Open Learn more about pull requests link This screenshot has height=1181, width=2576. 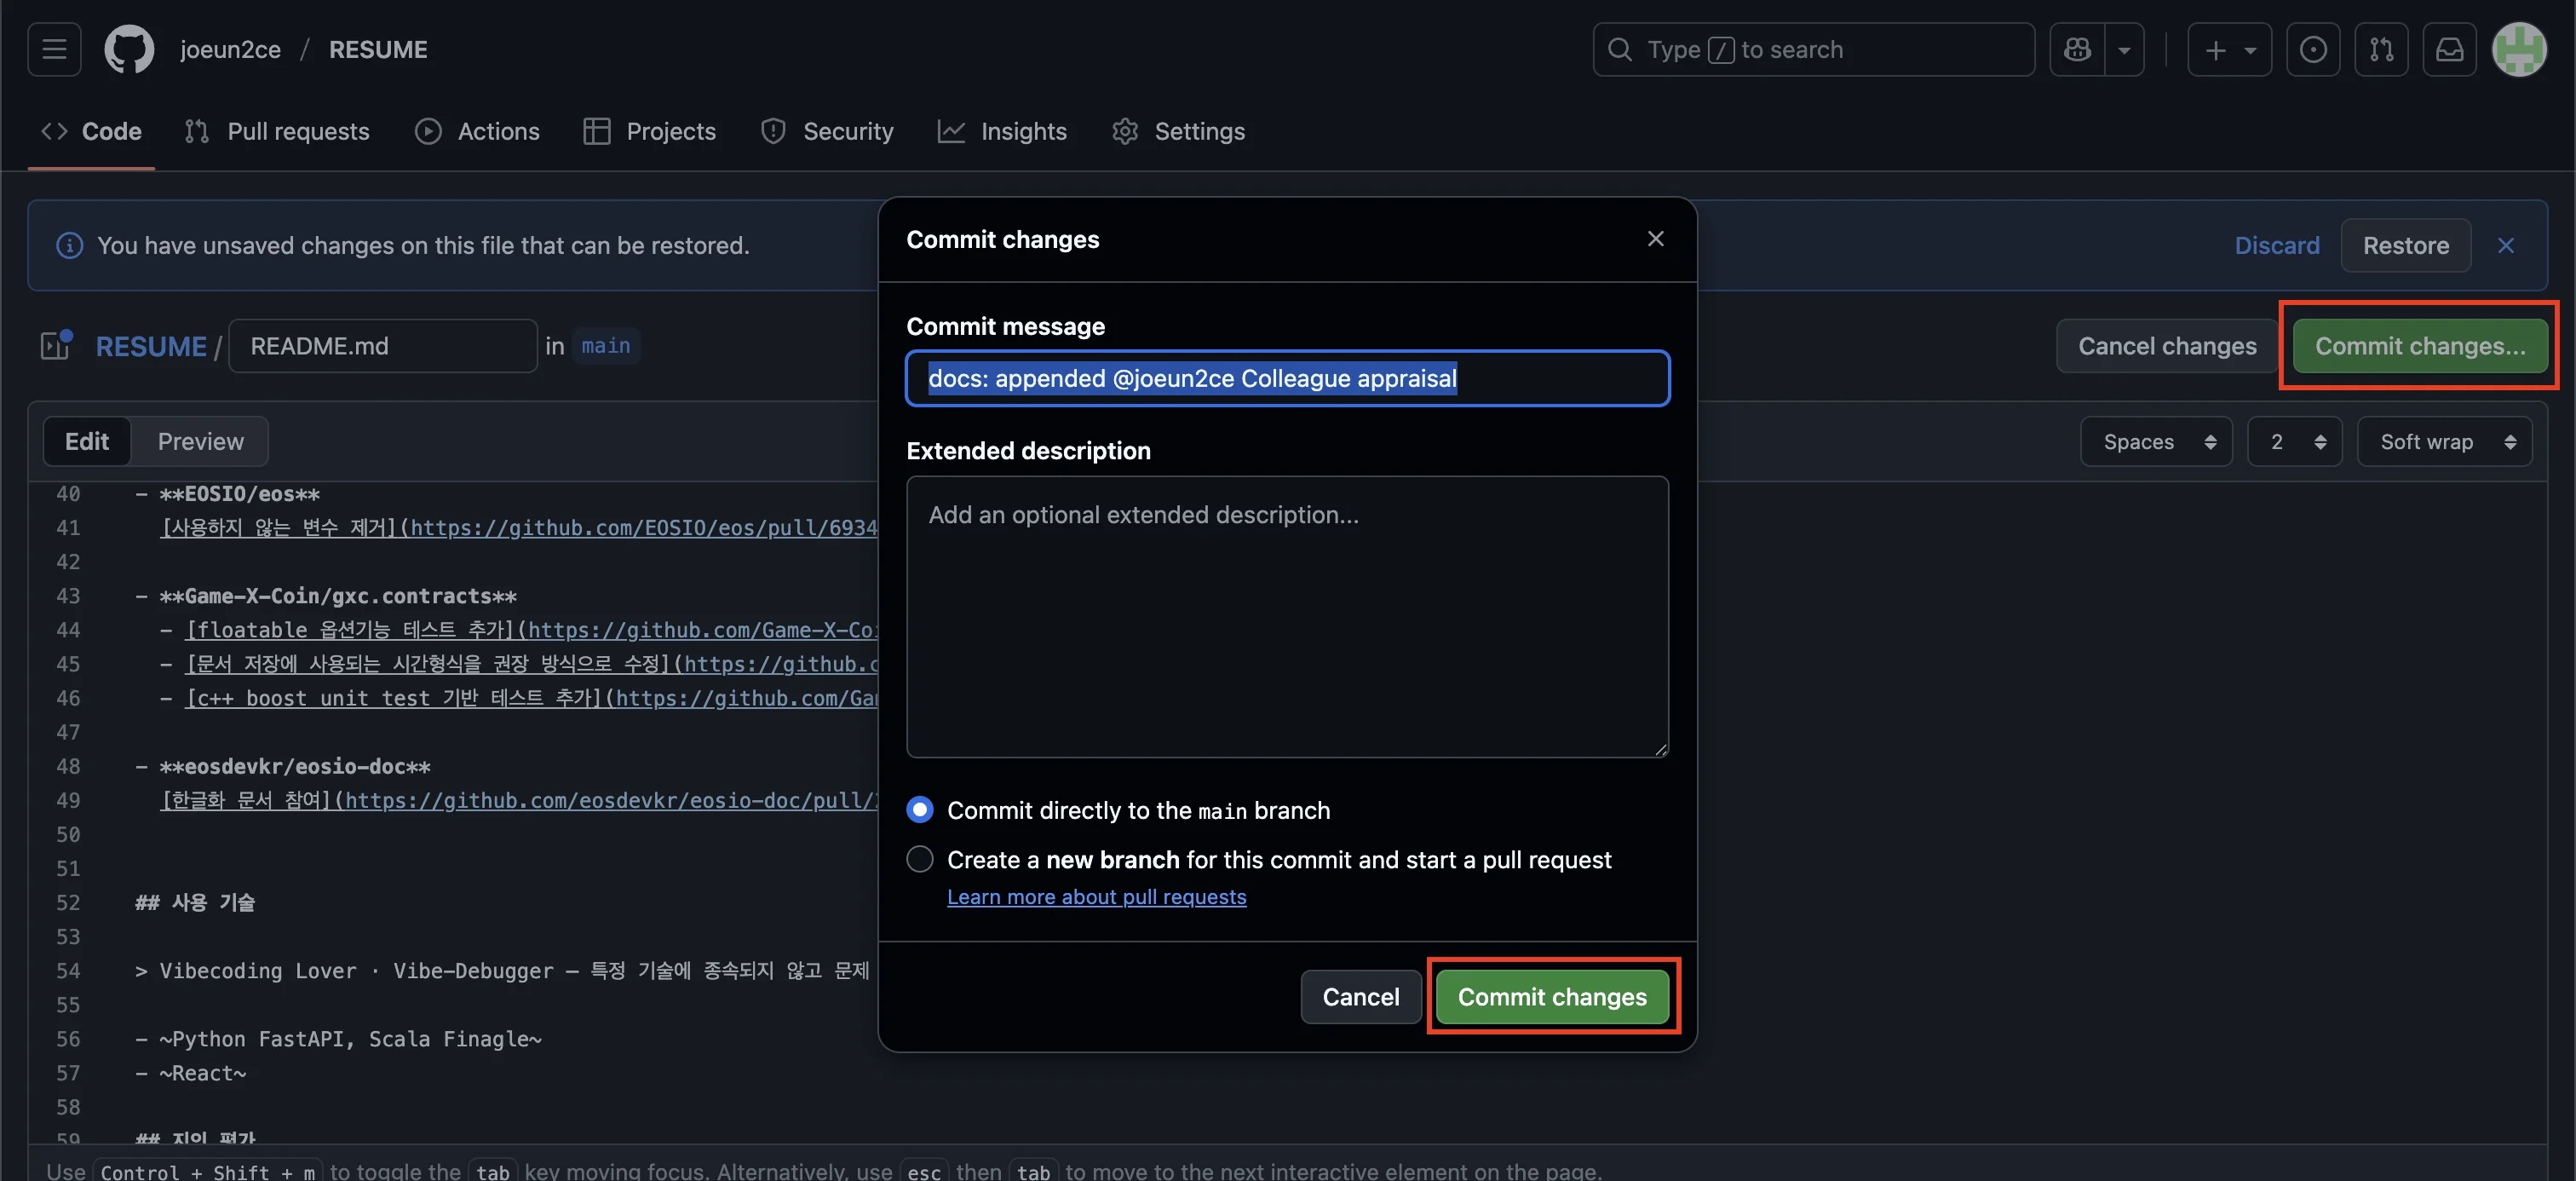(1096, 897)
